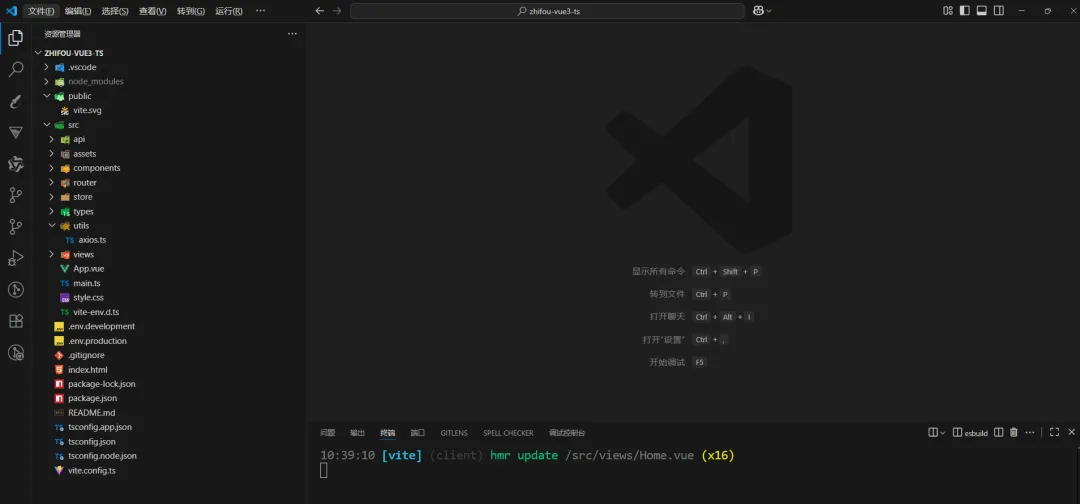This screenshot has width=1080, height=504.
Task: Open Run and Debug view
Action: tap(15, 258)
